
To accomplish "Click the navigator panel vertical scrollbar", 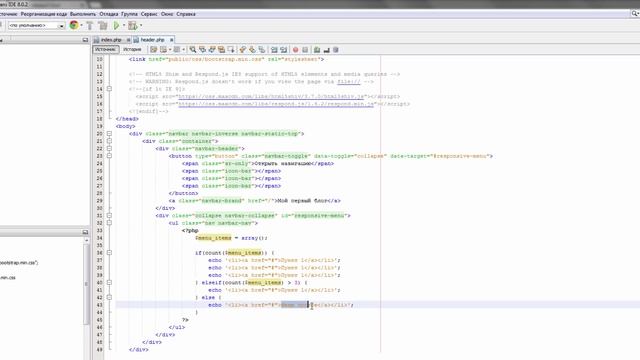I will [86, 284].
